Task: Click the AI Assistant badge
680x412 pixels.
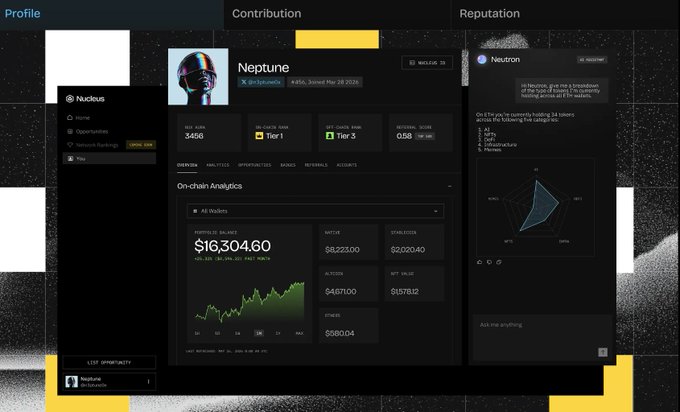Action: [592, 59]
